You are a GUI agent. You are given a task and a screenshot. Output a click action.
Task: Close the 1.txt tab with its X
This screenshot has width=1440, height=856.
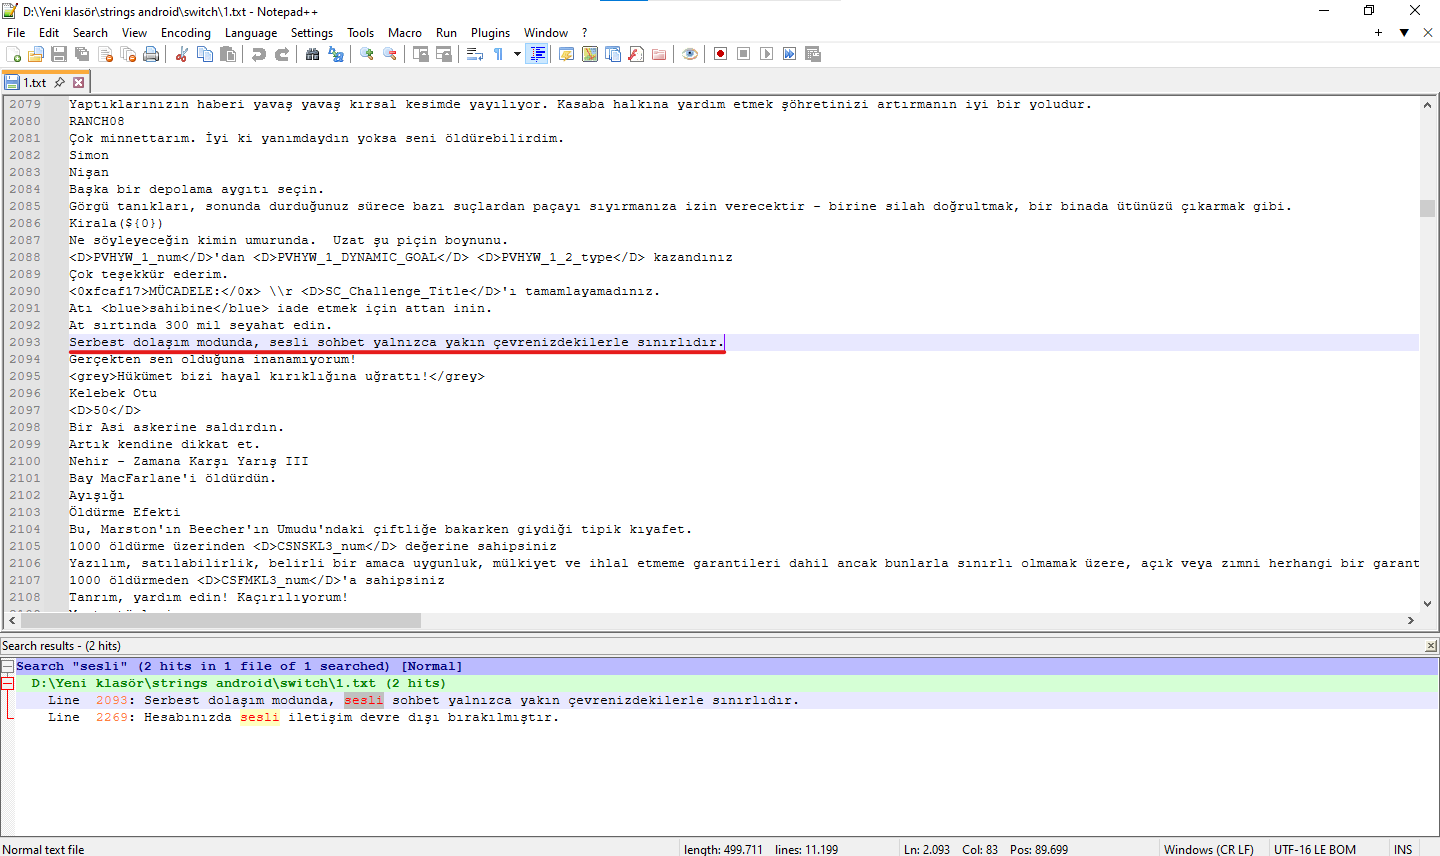pos(79,83)
